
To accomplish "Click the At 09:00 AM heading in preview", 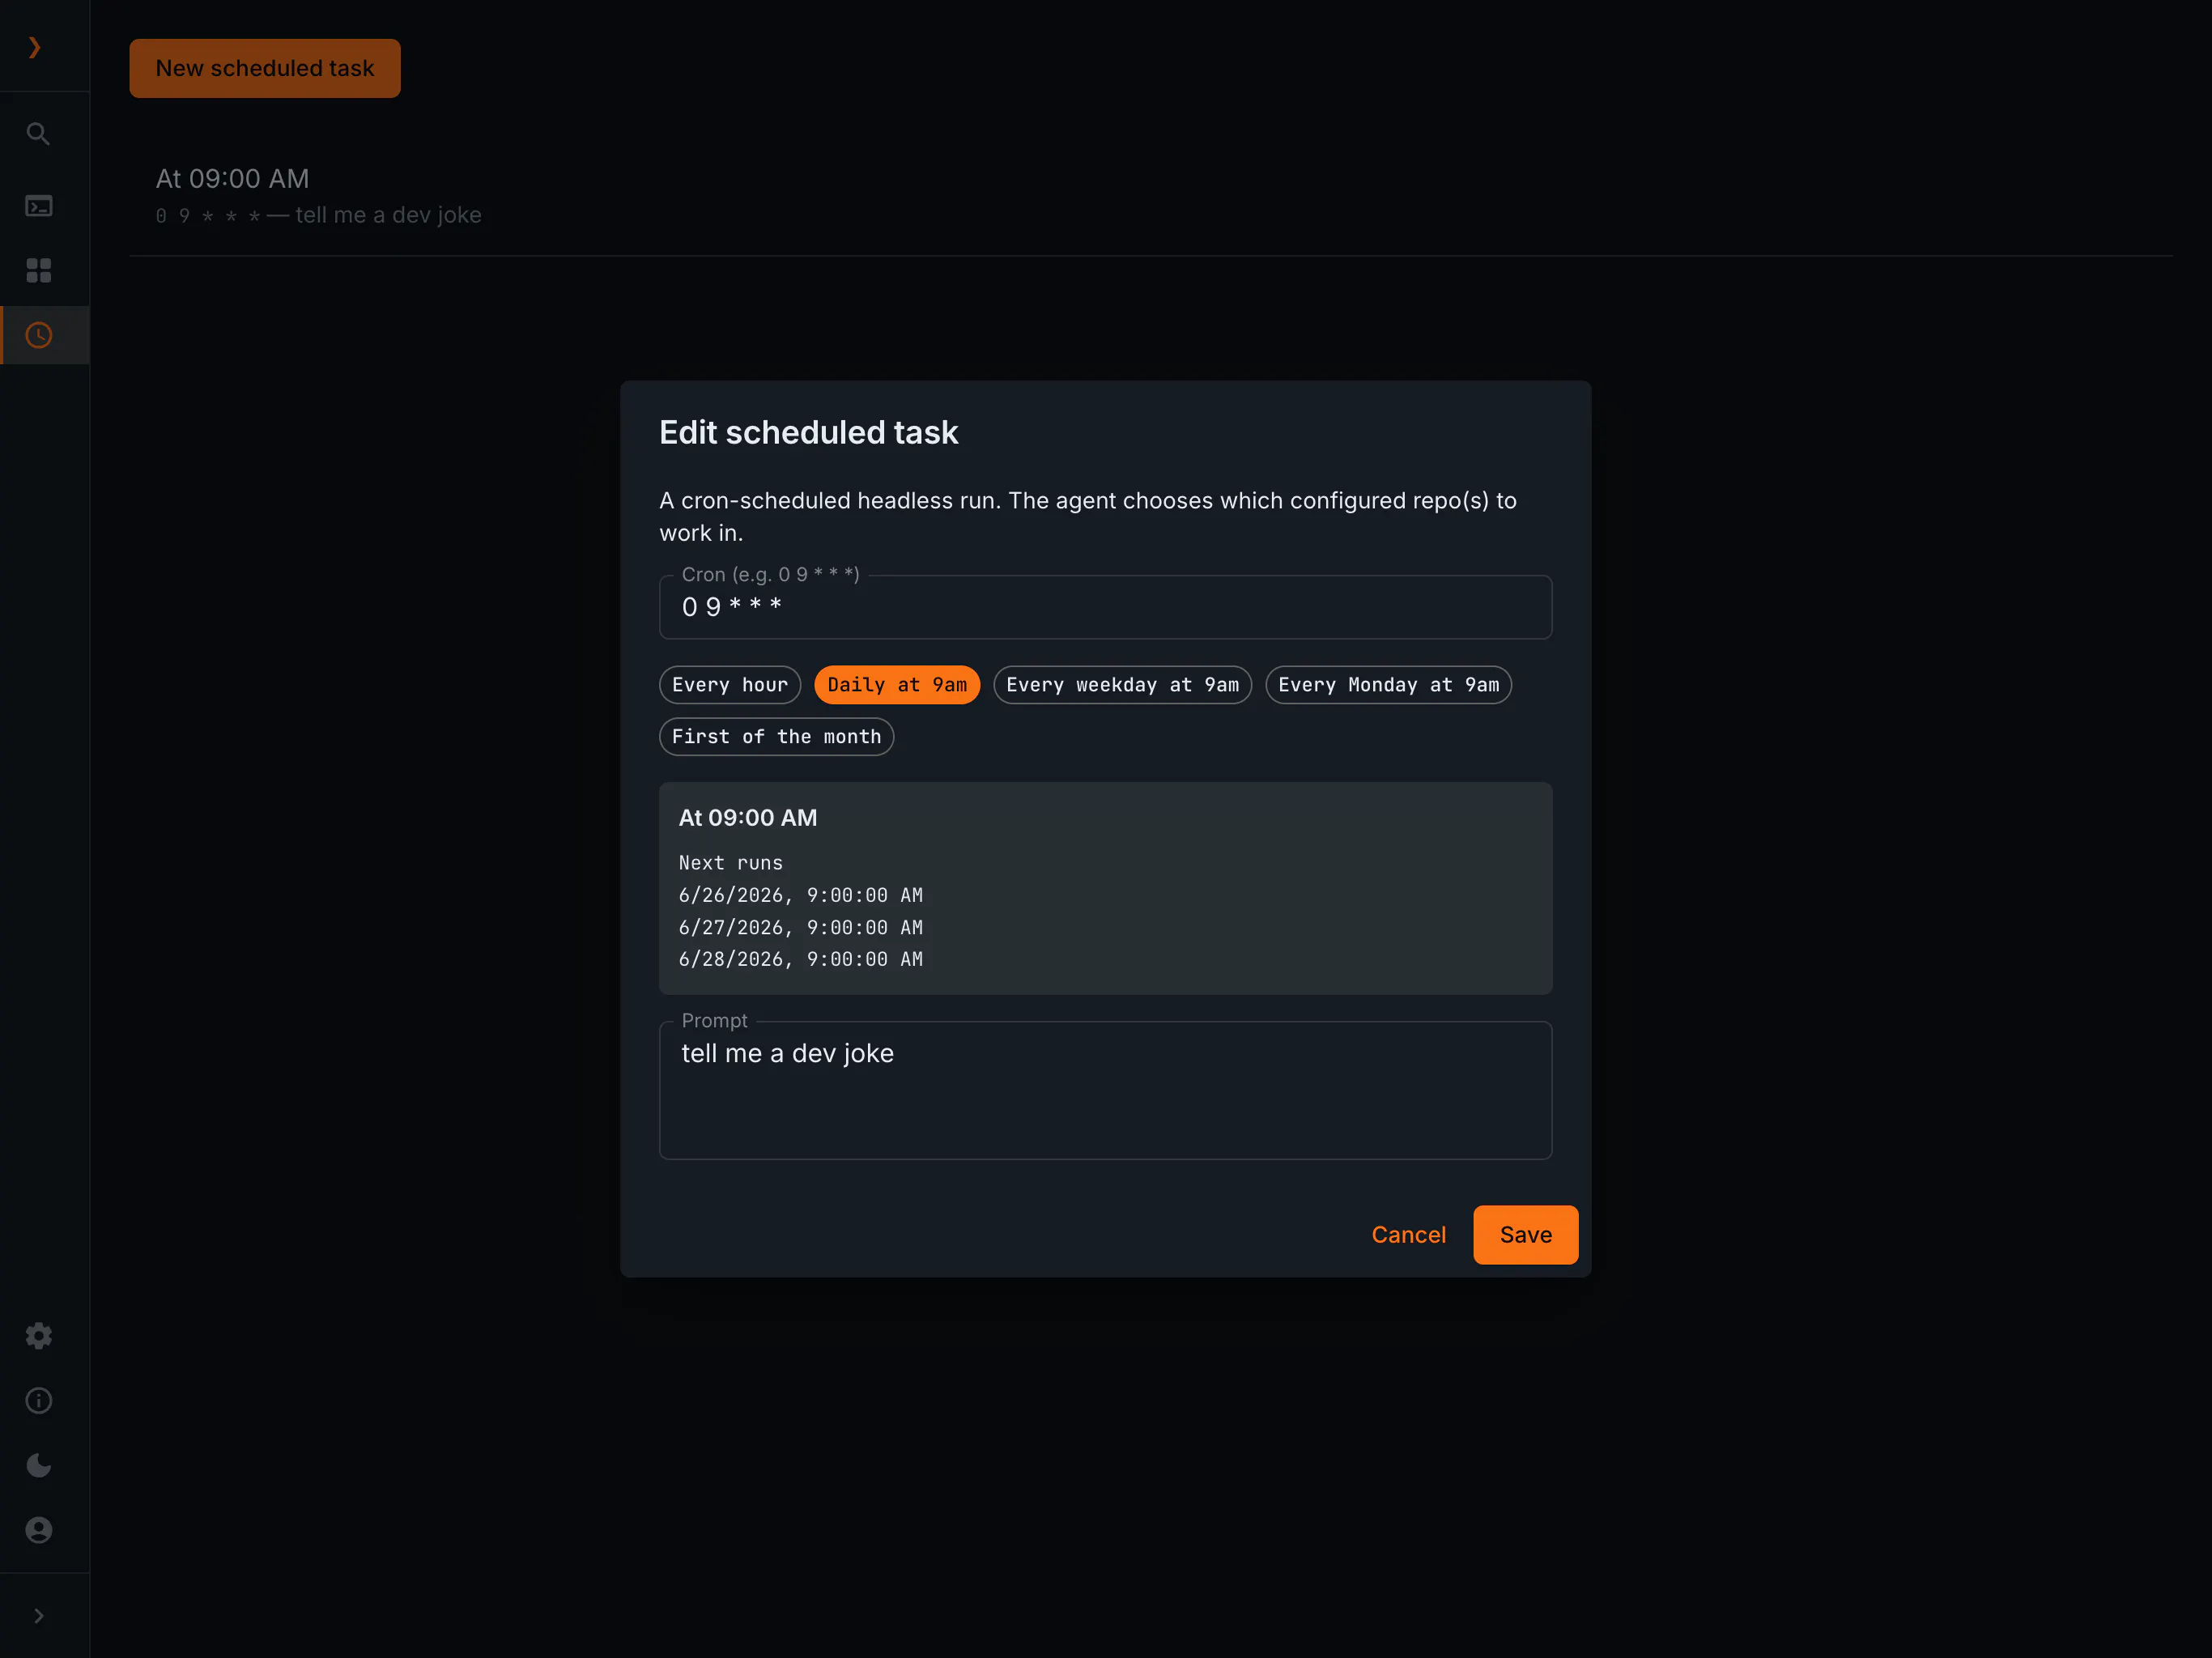I will 748,818.
